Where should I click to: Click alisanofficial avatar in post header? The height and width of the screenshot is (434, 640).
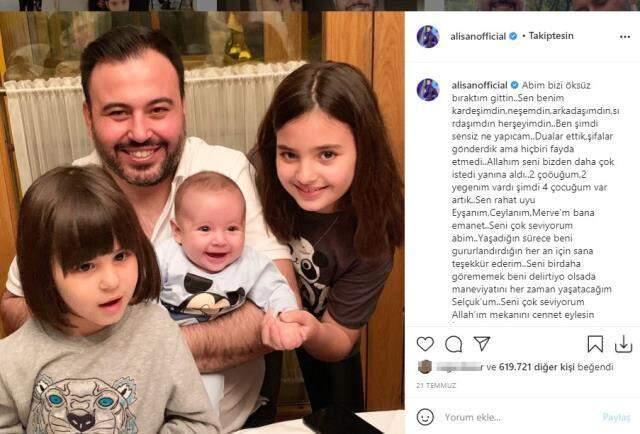coord(428,36)
